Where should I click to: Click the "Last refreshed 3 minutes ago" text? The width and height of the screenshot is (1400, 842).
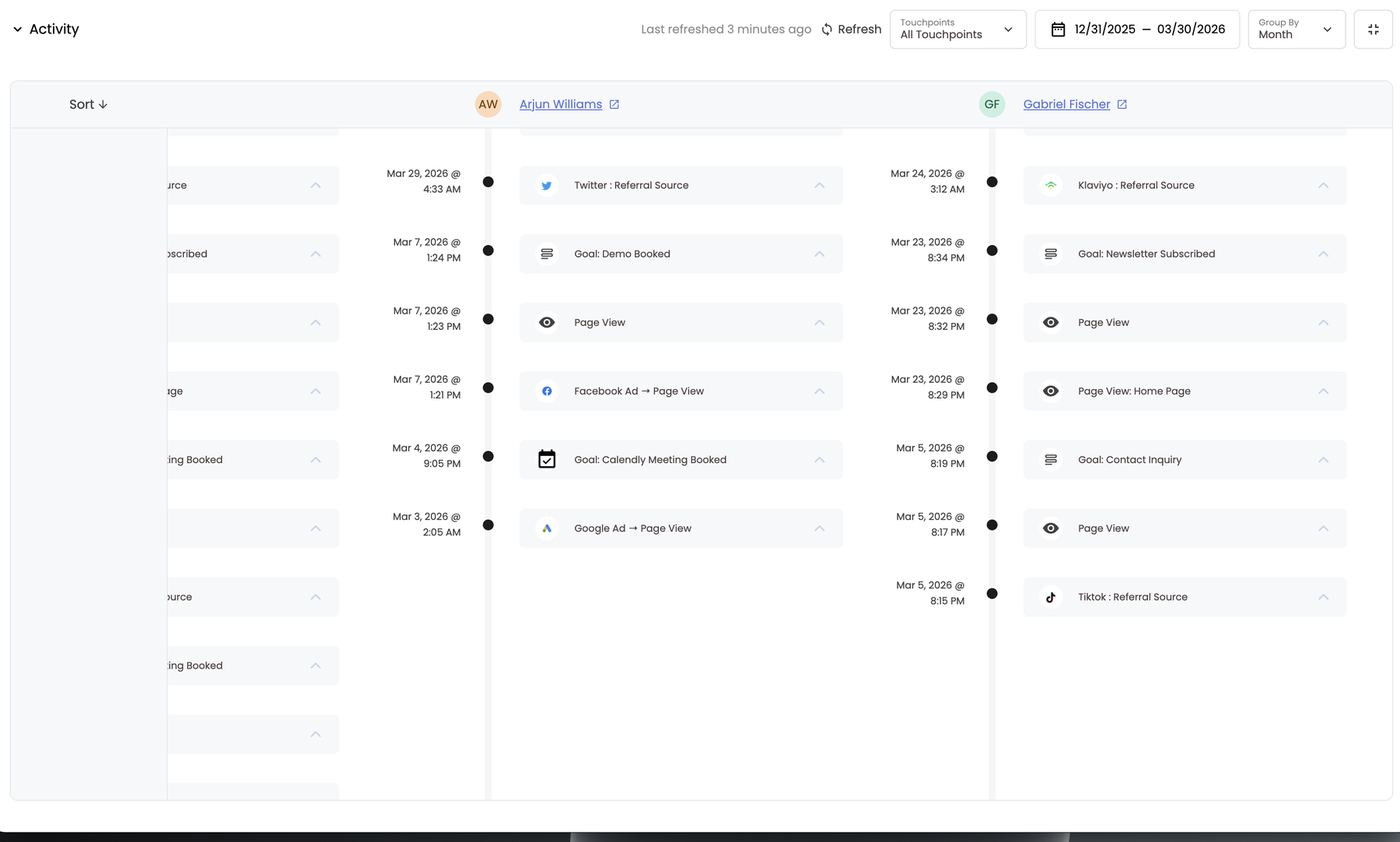(x=726, y=29)
